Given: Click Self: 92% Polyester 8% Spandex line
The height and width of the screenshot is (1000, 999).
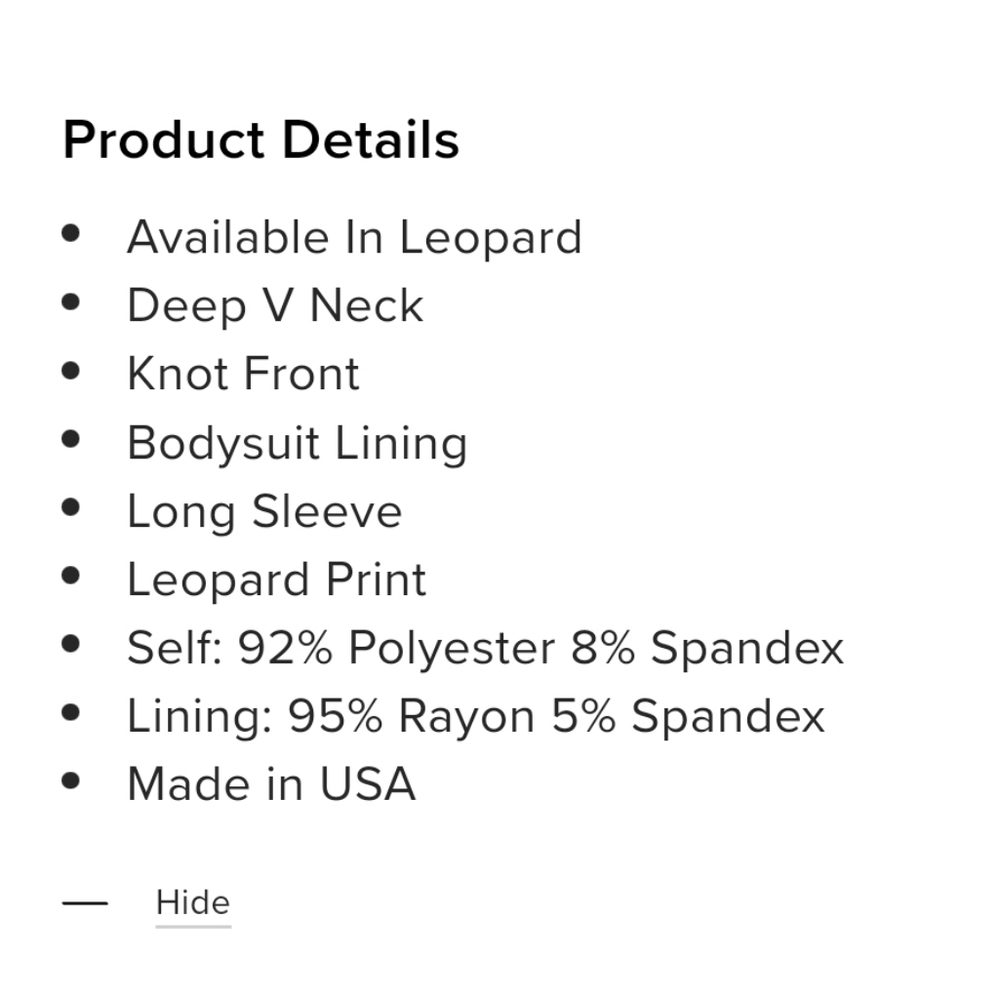Looking at the screenshot, I should [x=485, y=648].
